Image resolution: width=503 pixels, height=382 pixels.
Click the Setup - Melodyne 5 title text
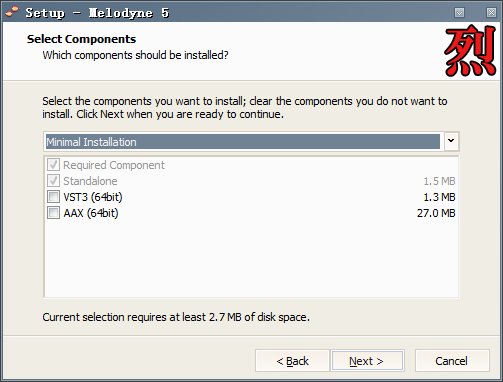point(97,13)
